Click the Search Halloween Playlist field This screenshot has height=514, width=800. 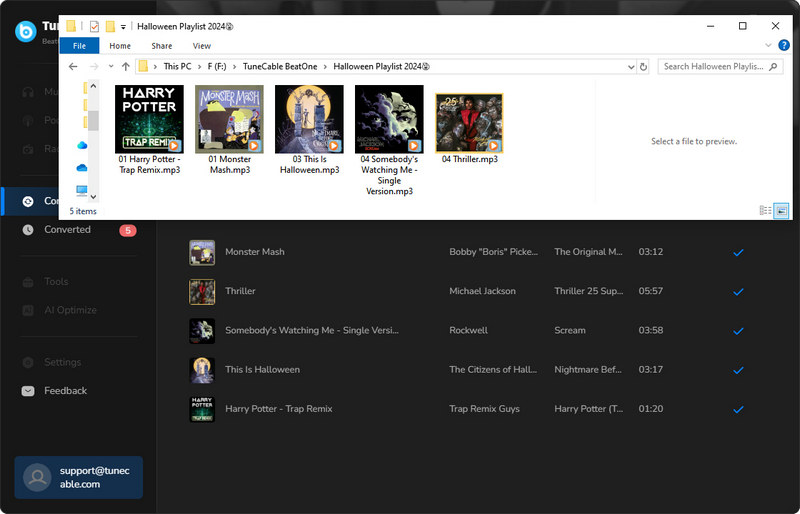pos(720,66)
